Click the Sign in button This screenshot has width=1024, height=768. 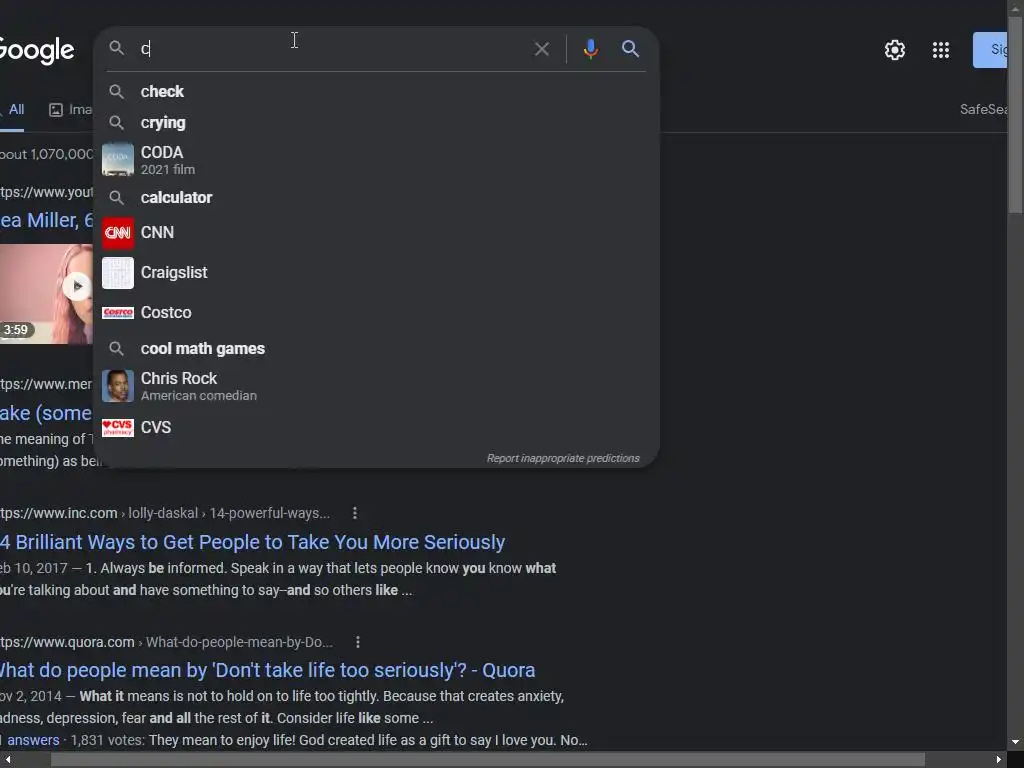click(x=990, y=50)
